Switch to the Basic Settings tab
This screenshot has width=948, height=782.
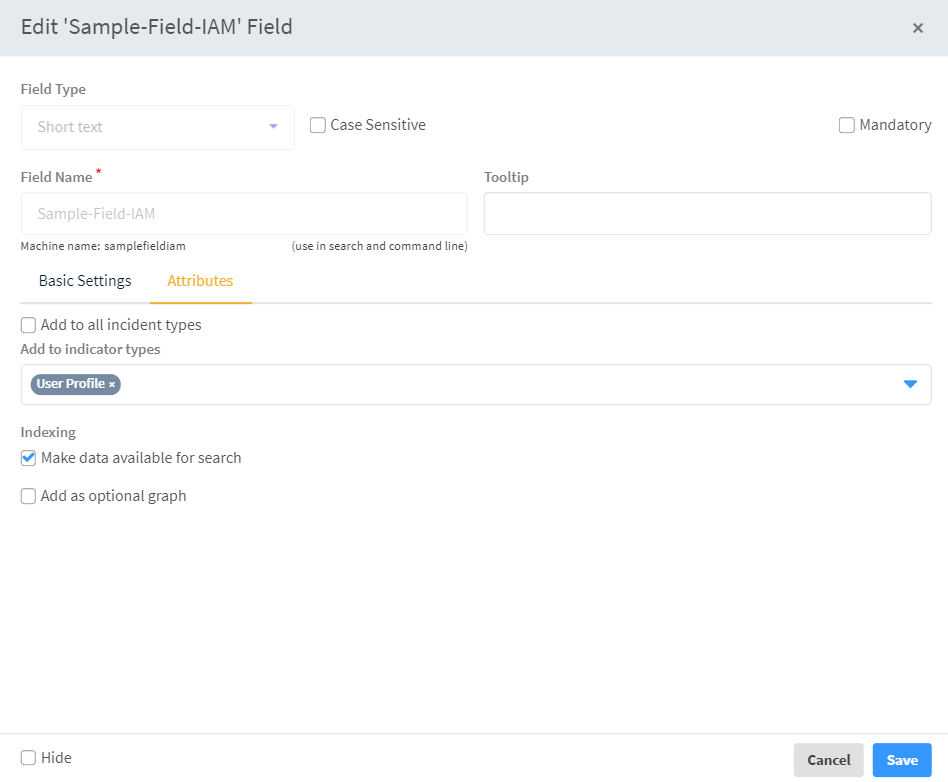[84, 280]
